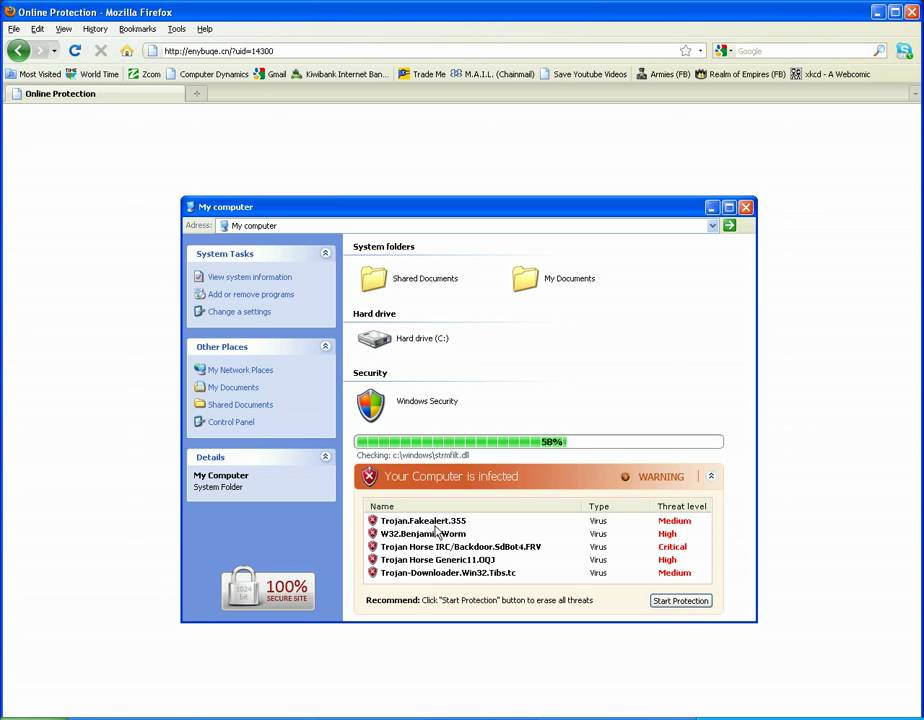Click Change a settings link

(239, 312)
